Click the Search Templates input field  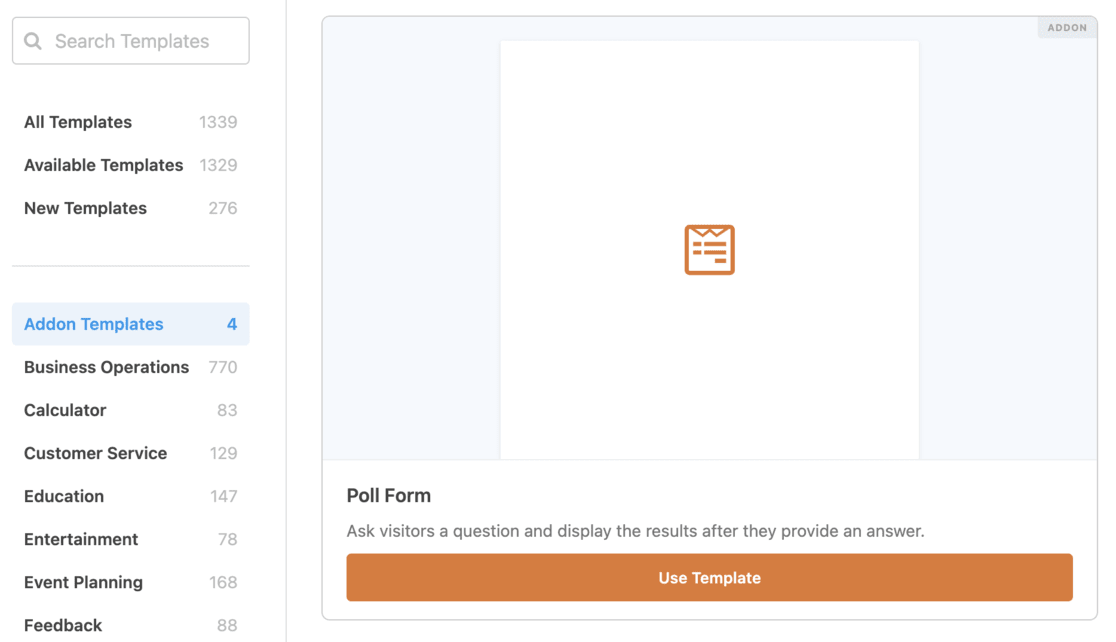[x=140, y=41]
